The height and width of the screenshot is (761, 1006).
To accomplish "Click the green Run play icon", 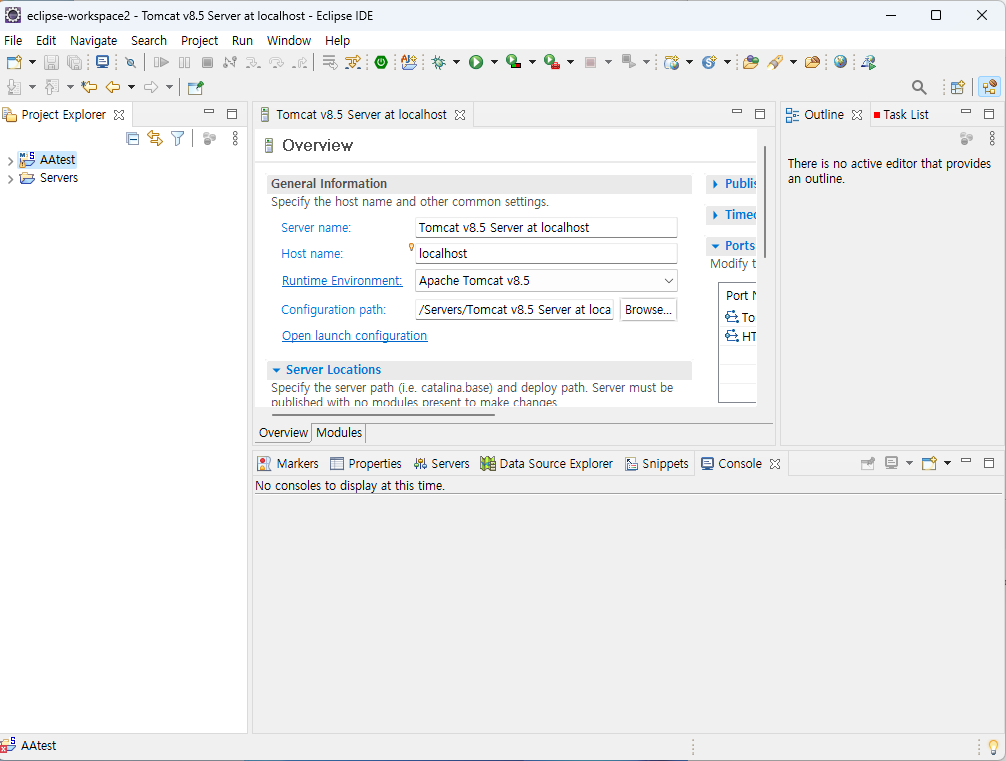I will point(476,62).
